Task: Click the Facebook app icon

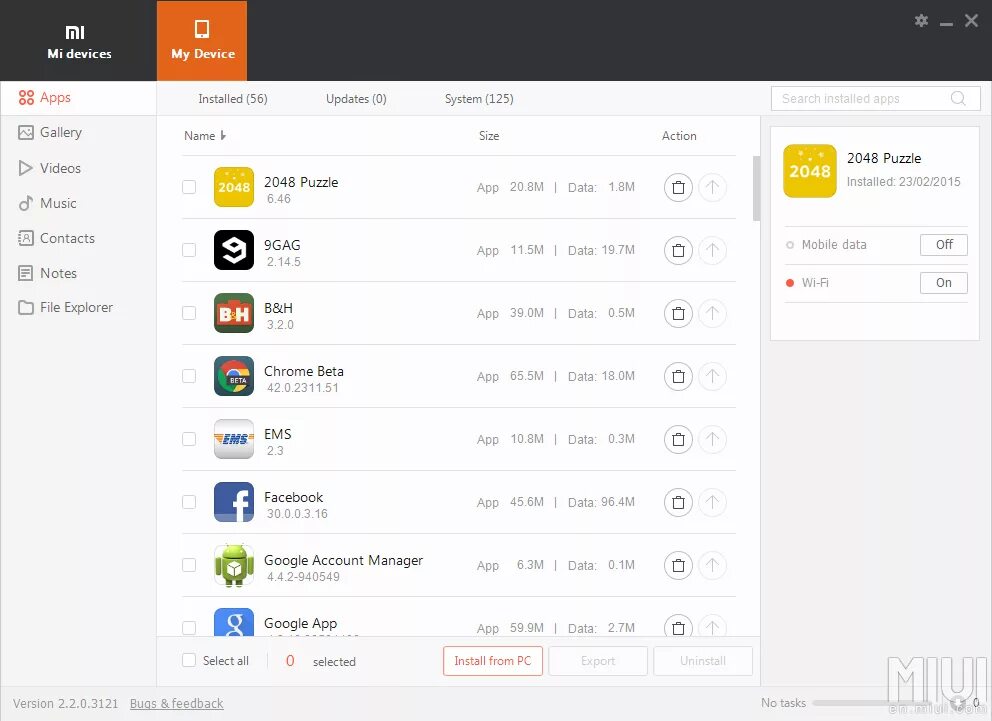Action: click(x=234, y=502)
